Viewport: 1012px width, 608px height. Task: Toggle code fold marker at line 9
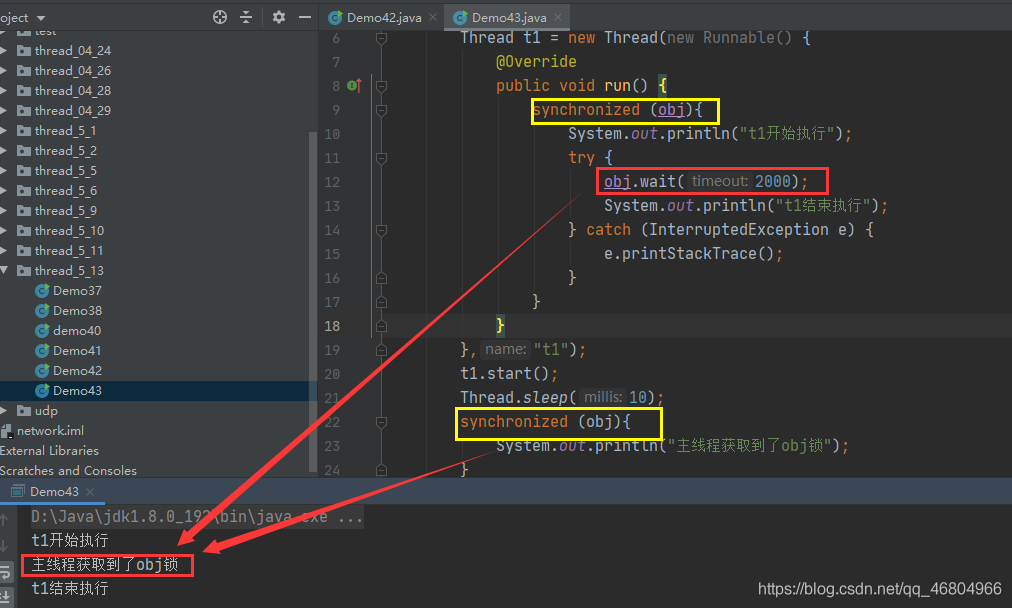[x=381, y=110]
